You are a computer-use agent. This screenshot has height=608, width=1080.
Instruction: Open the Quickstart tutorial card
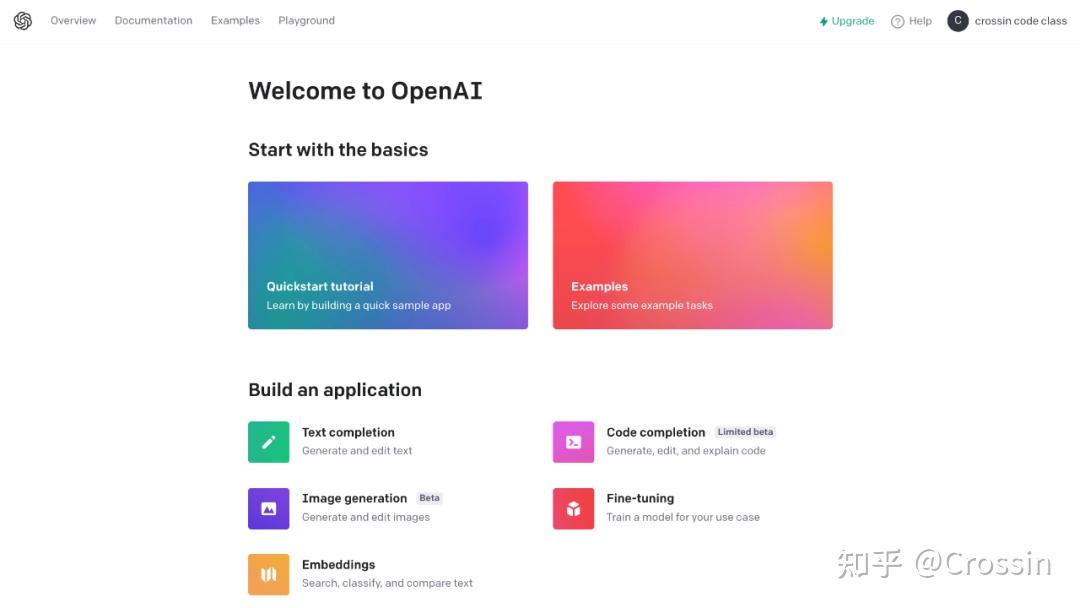(x=388, y=255)
